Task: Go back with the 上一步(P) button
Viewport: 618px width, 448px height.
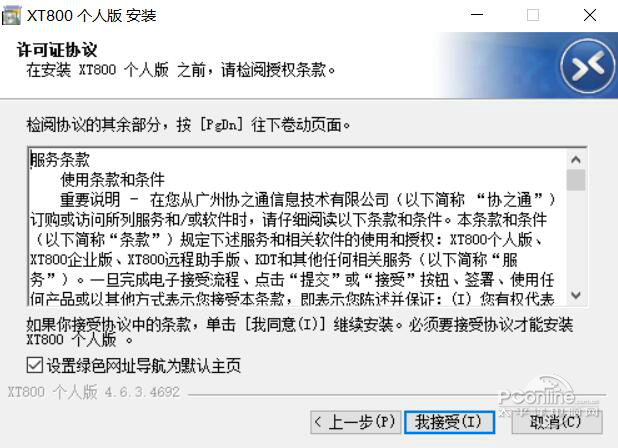Action: (356, 422)
